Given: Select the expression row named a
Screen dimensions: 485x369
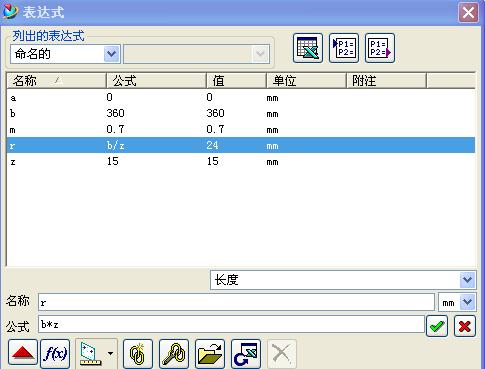Looking at the screenshot, I should (241, 97).
